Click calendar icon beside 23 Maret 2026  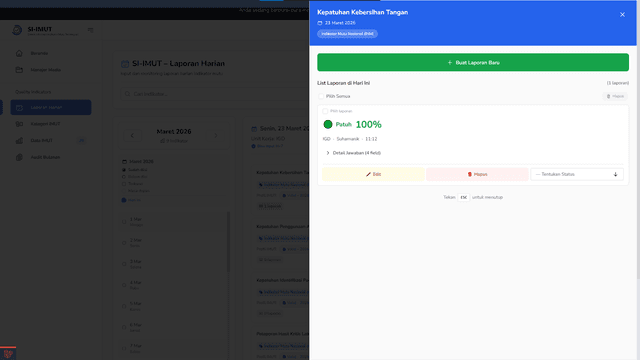pos(320,23)
